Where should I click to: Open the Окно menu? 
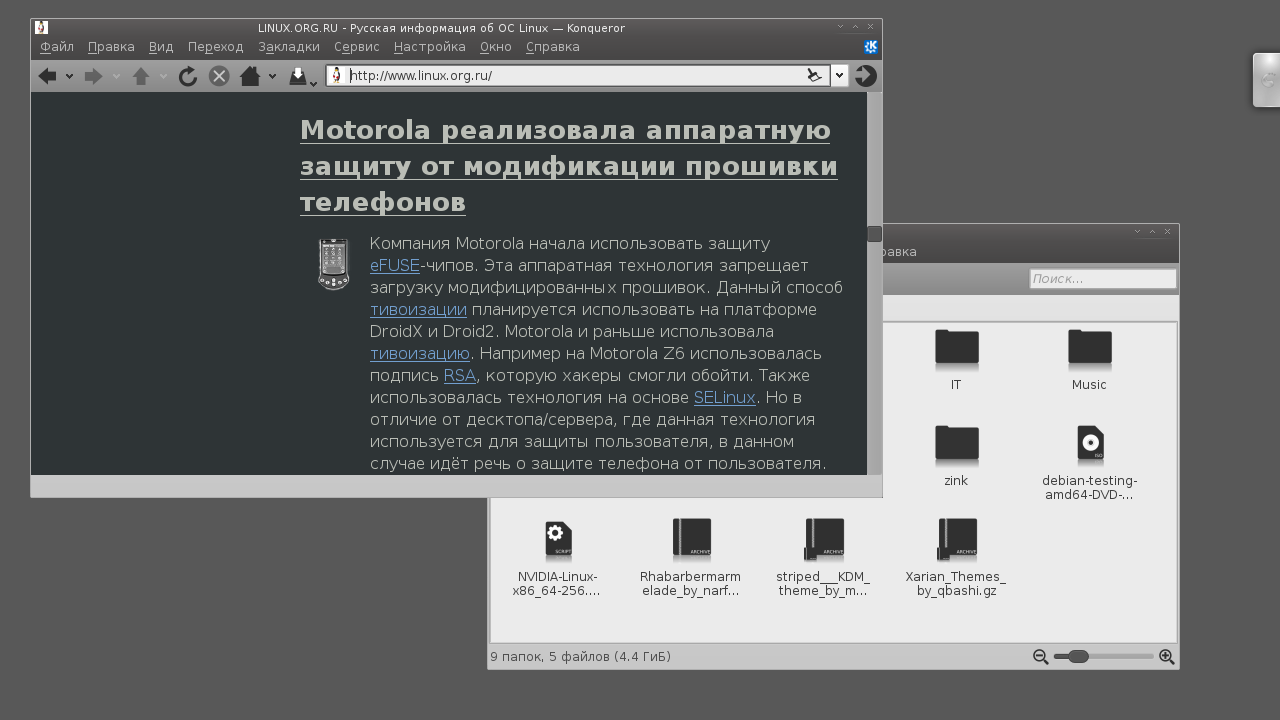pos(496,47)
